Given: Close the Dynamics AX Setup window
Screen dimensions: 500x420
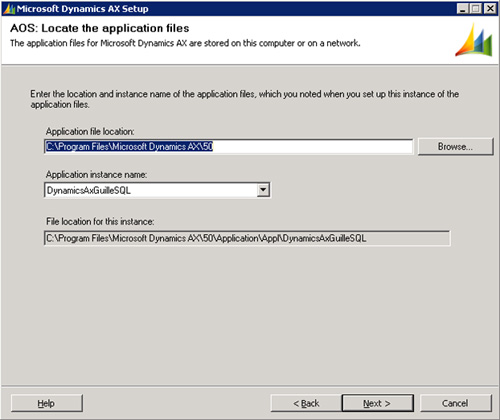Looking at the screenshot, I should coord(490,8).
